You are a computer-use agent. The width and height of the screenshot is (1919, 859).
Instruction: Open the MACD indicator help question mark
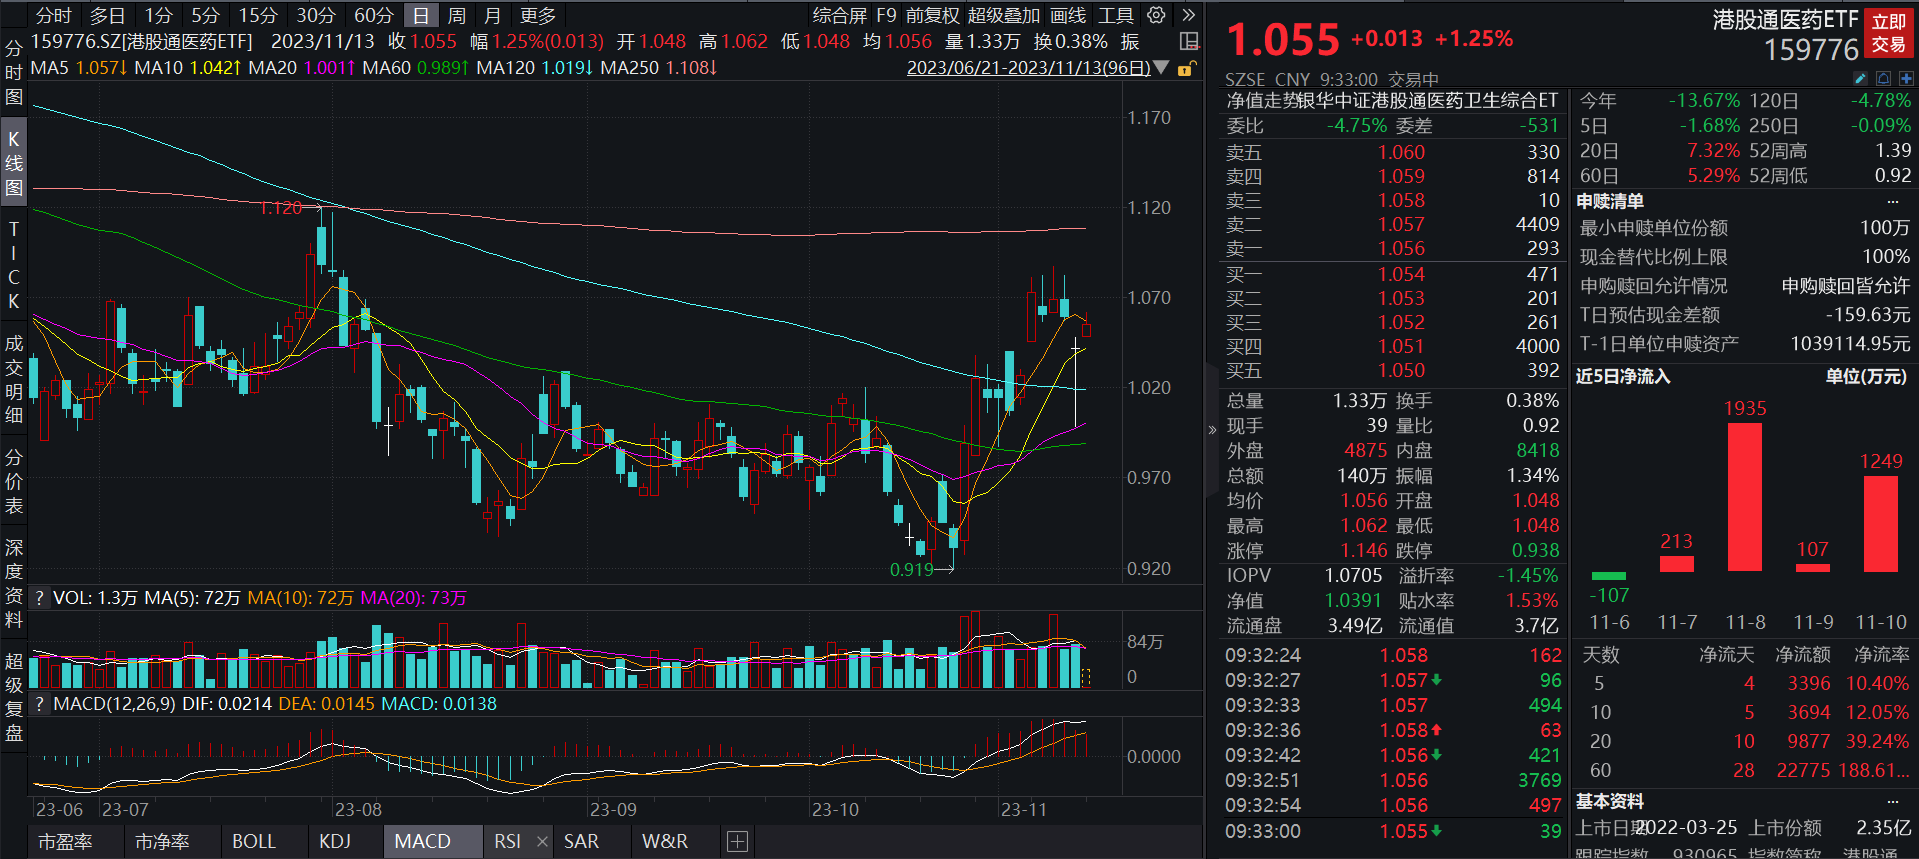[39, 704]
